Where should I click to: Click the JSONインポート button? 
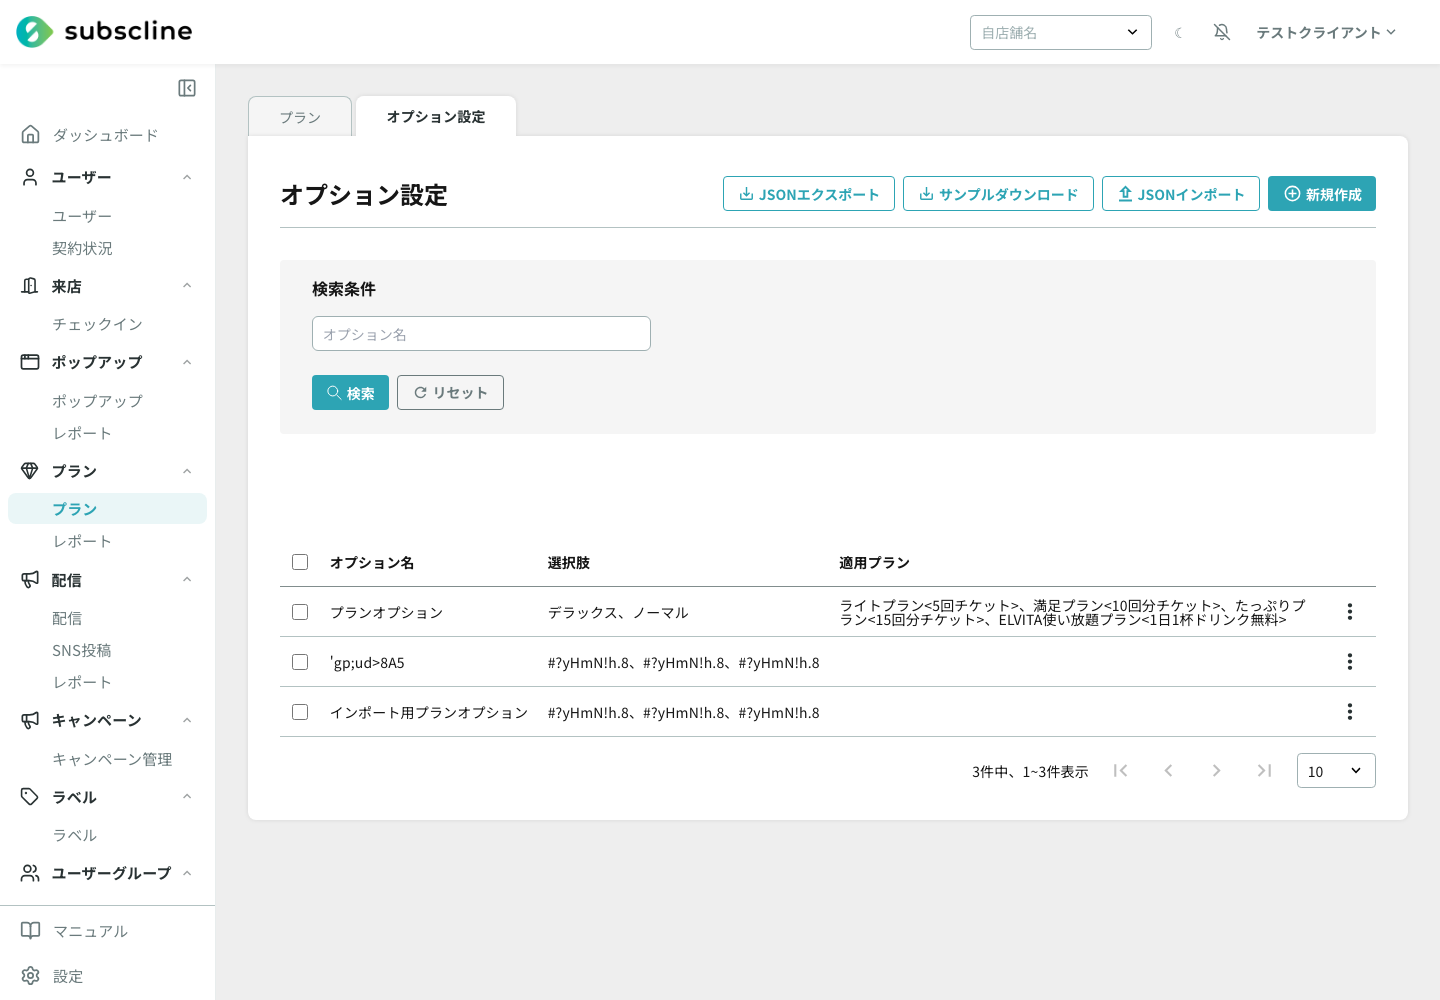point(1181,194)
